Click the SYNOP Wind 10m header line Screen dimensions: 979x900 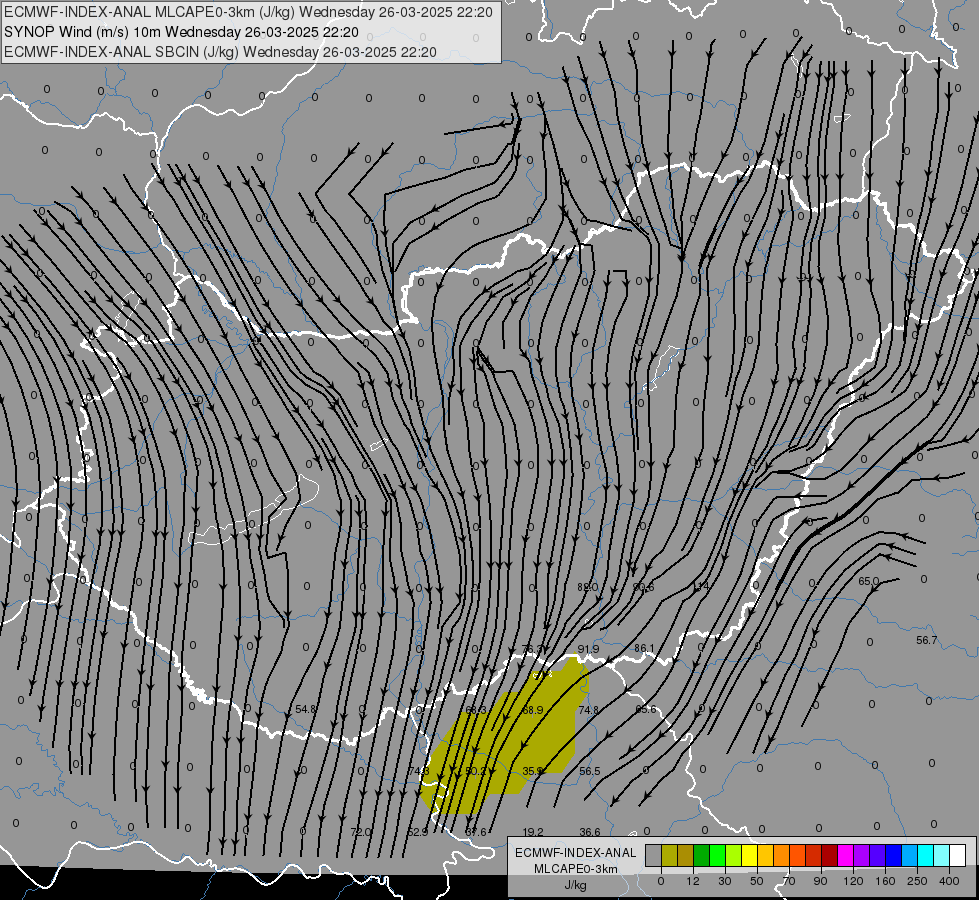(x=181, y=32)
